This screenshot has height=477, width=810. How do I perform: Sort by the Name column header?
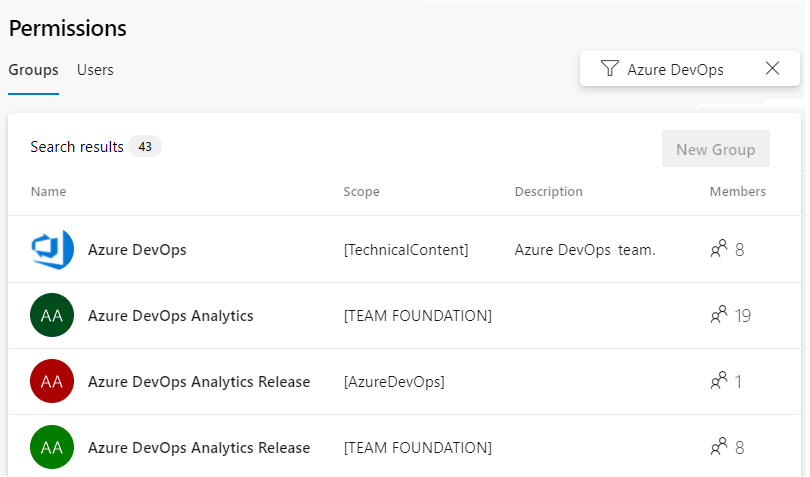click(49, 192)
